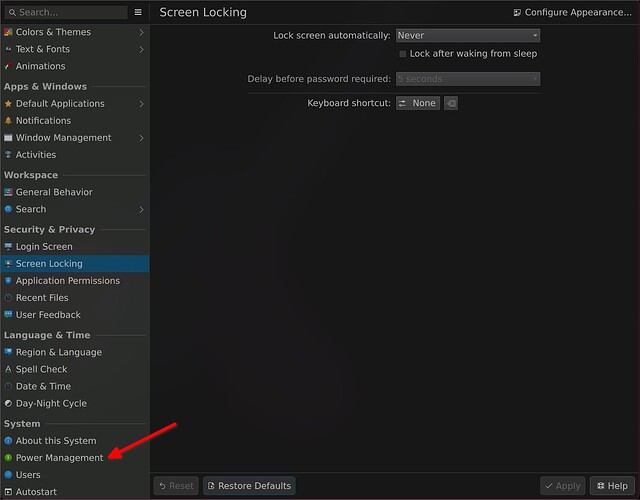Click the Login Screen icon

(8, 247)
